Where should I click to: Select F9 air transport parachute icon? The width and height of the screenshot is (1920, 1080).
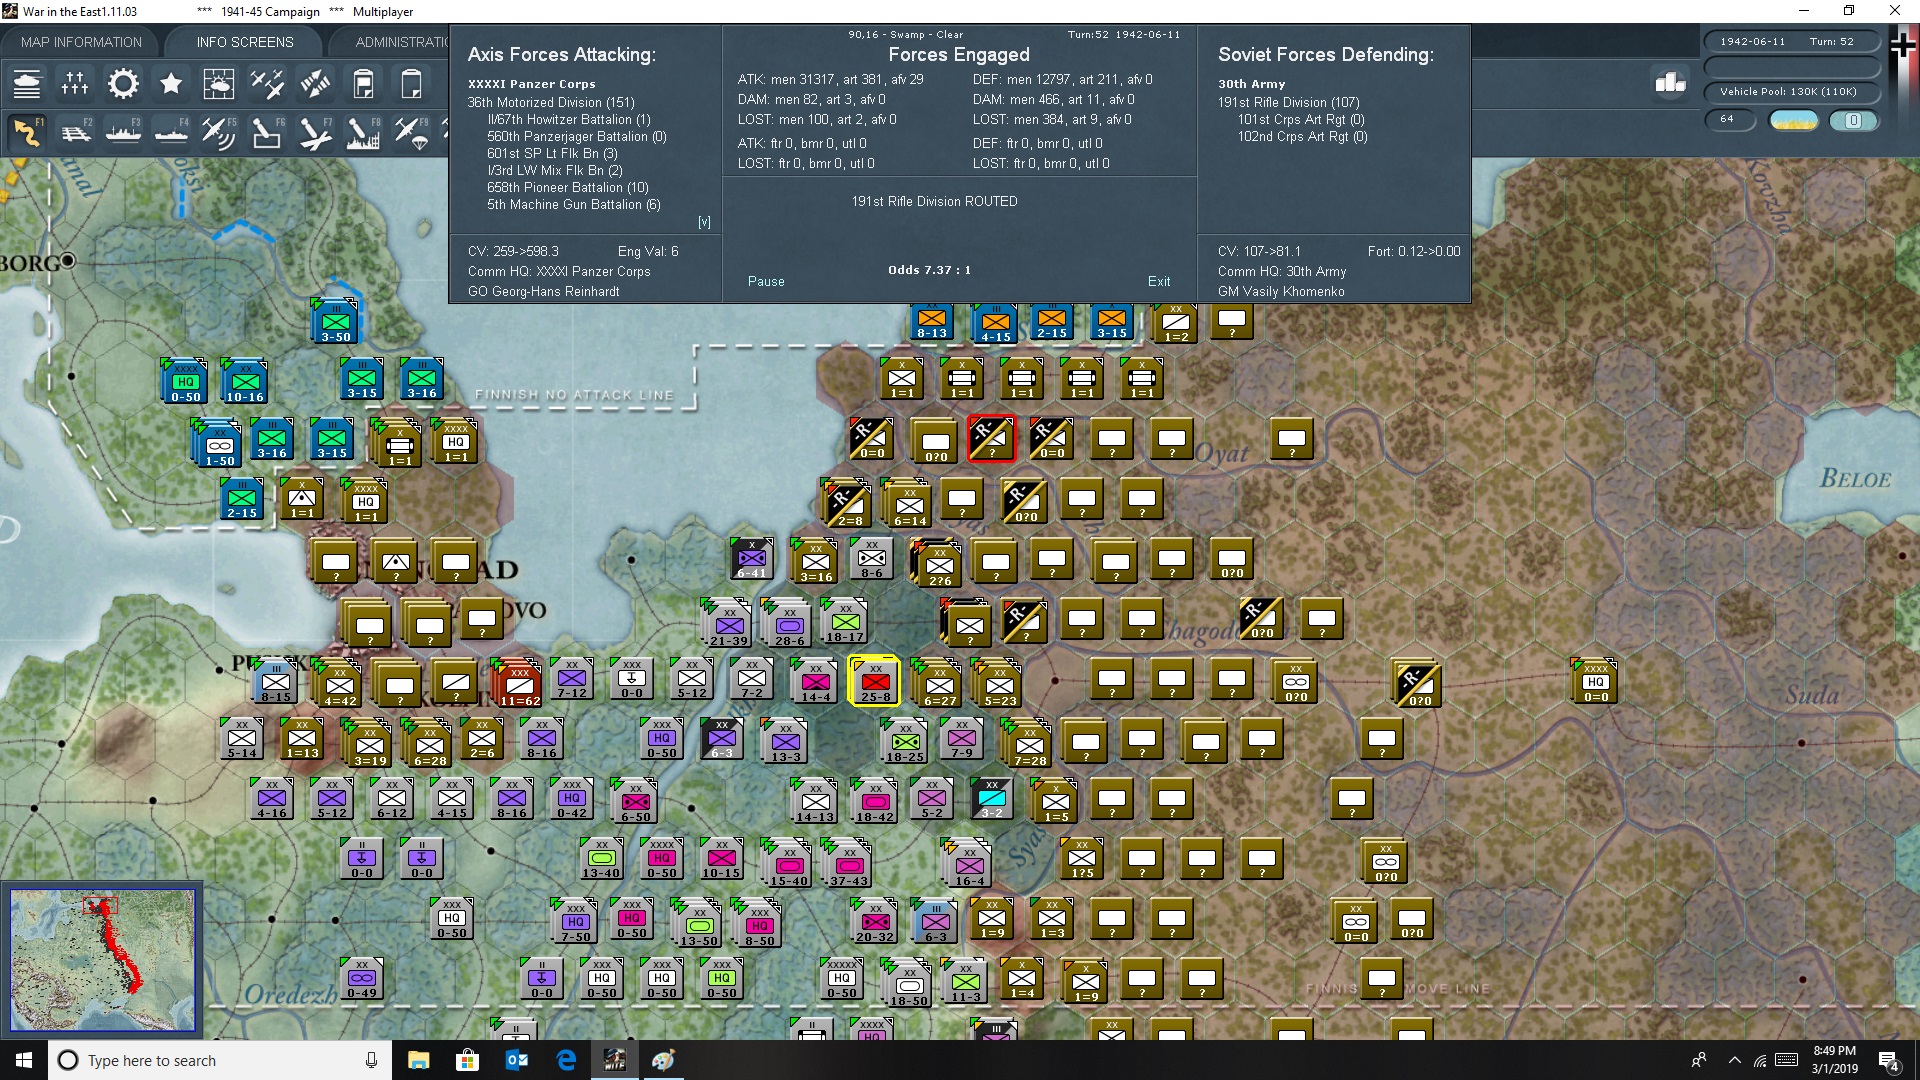[411, 133]
